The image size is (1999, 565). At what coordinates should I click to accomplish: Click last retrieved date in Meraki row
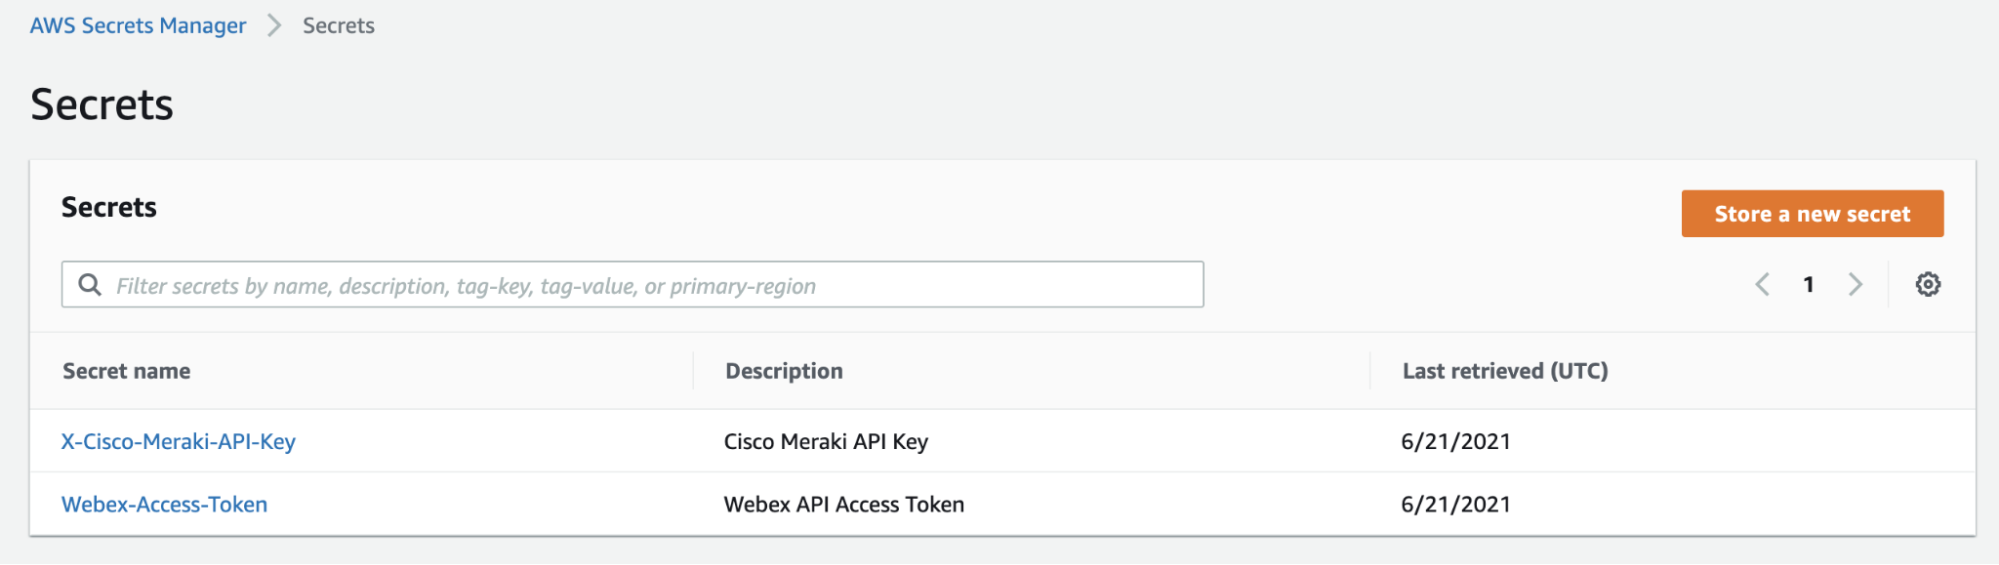(x=1455, y=441)
